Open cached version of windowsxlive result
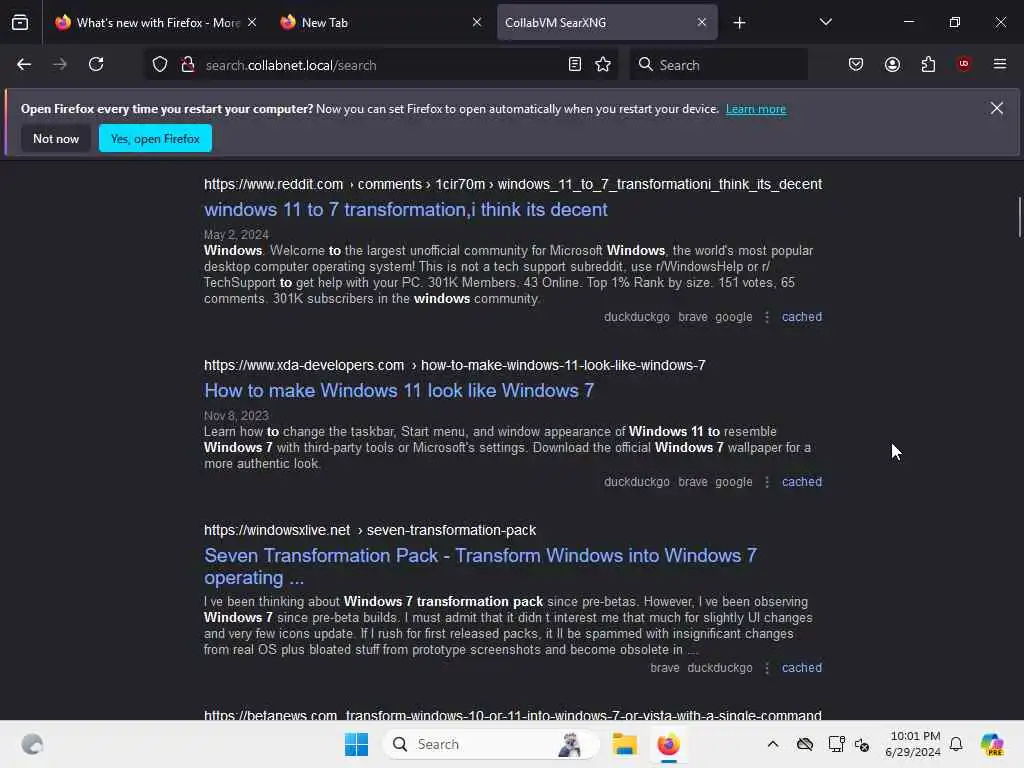Viewport: 1024px width, 768px height. [x=802, y=668]
